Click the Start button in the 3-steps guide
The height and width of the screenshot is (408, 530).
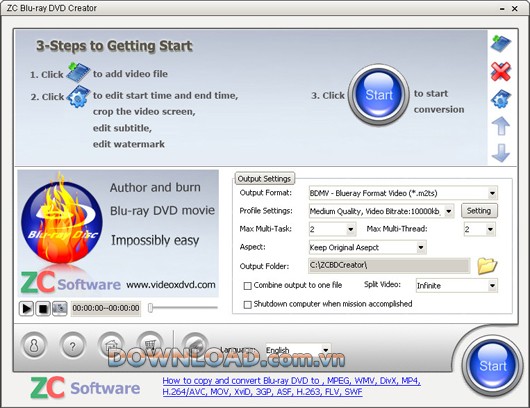tap(379, 95)
